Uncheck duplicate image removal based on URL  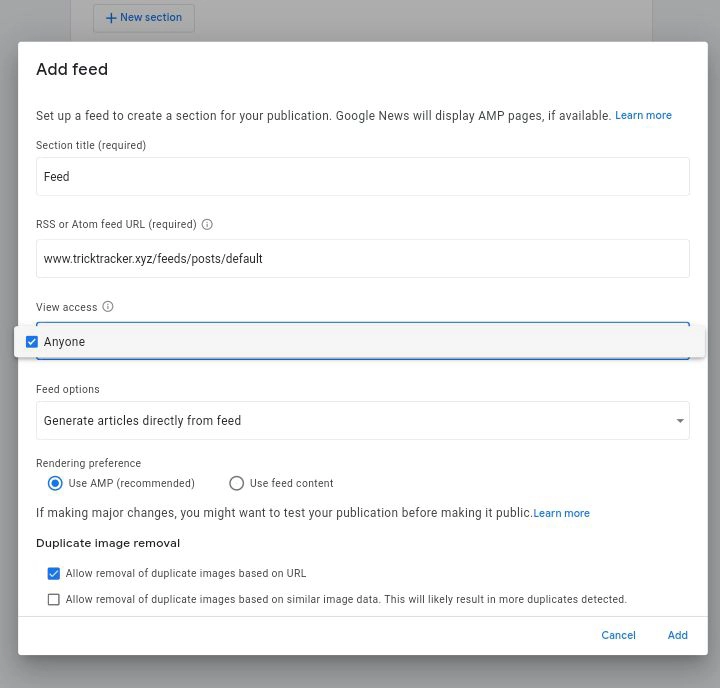(54, 574)
